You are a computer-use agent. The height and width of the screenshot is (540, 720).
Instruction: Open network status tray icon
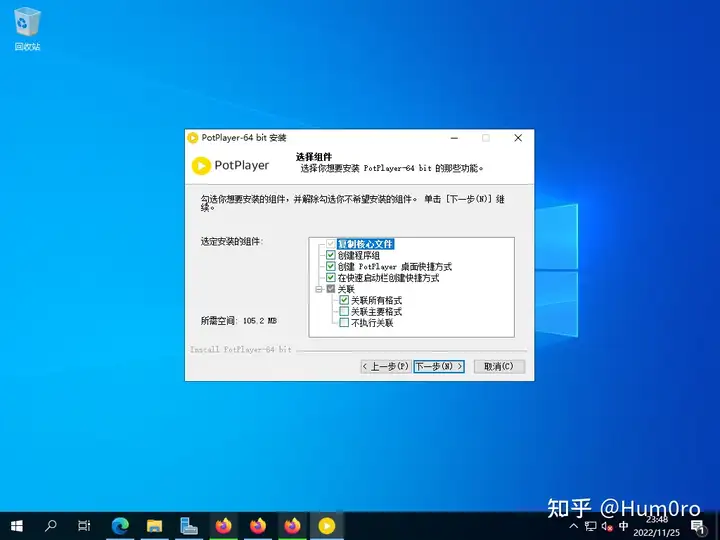coord(591,526)
